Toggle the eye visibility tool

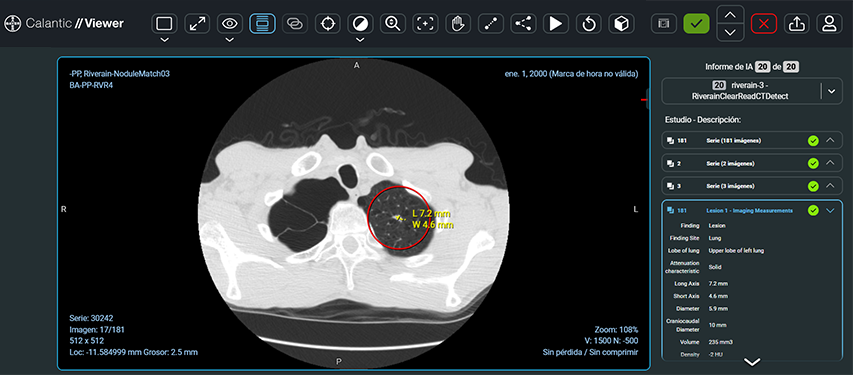point(230,23)
